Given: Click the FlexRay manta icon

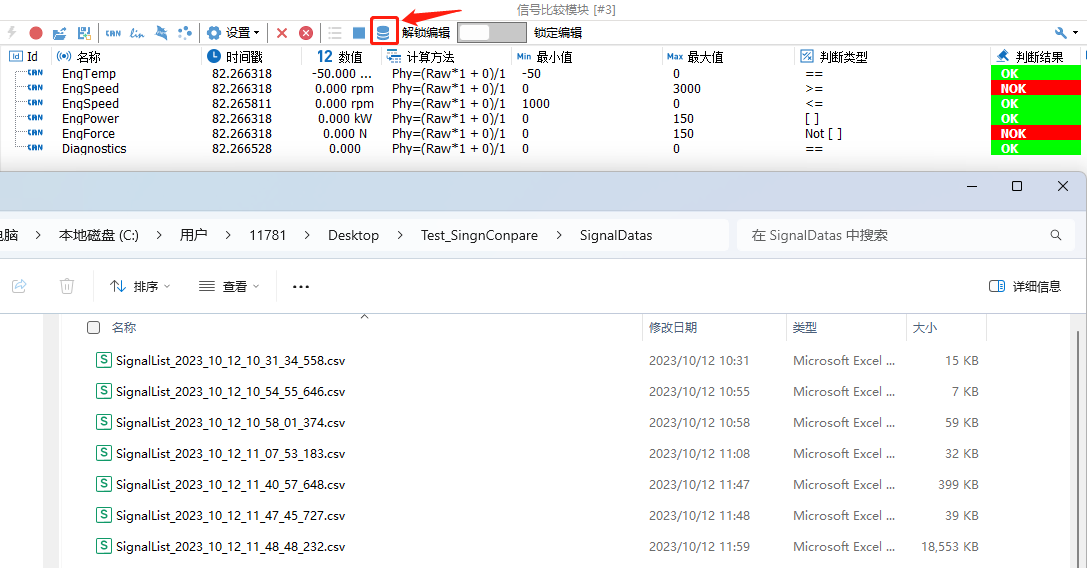Looking at the screenshot, I should coord(162,33).
